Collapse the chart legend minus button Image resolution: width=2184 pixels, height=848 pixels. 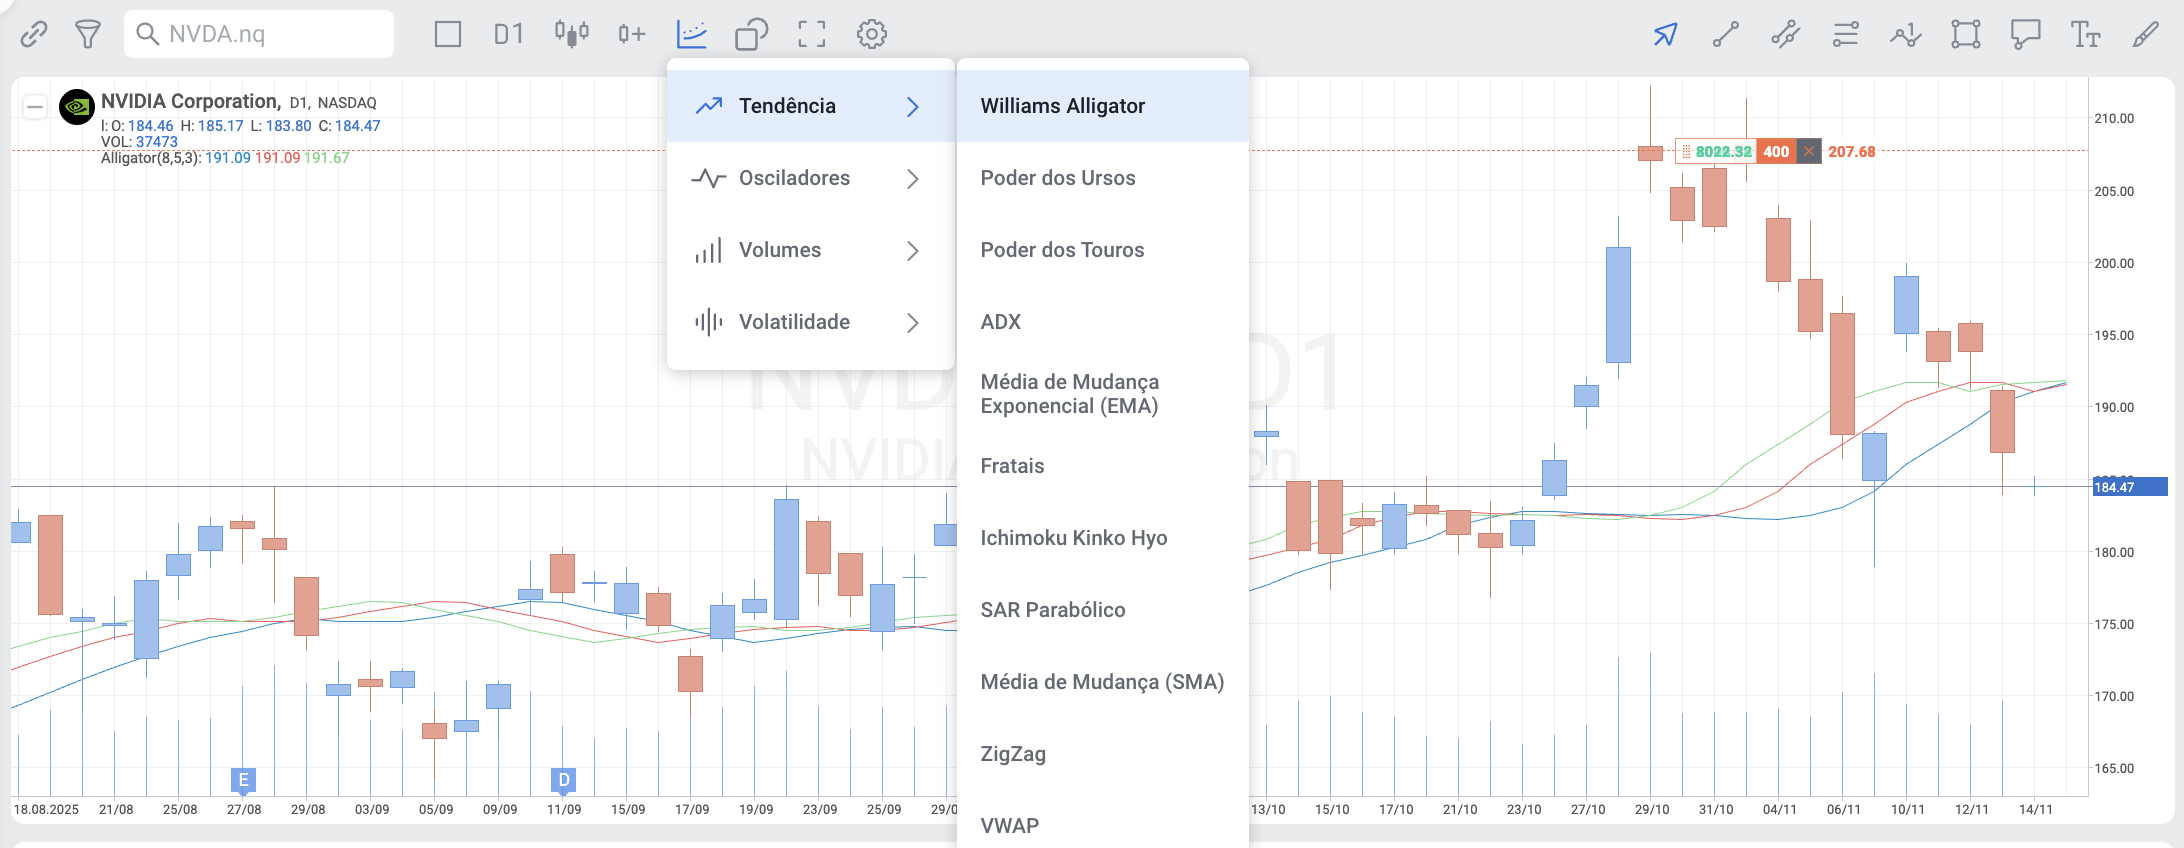(35, 106)
